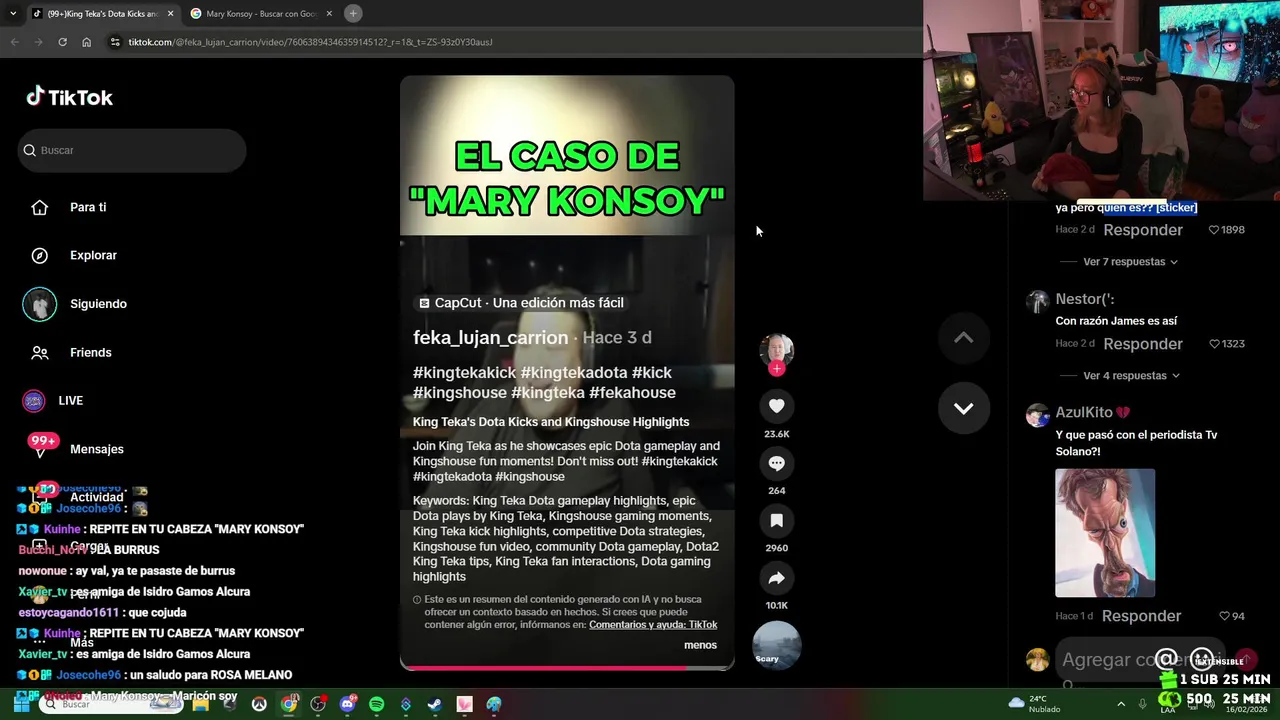Open site information icon in address bar
1280x720 pixels.
coord(115,42)
